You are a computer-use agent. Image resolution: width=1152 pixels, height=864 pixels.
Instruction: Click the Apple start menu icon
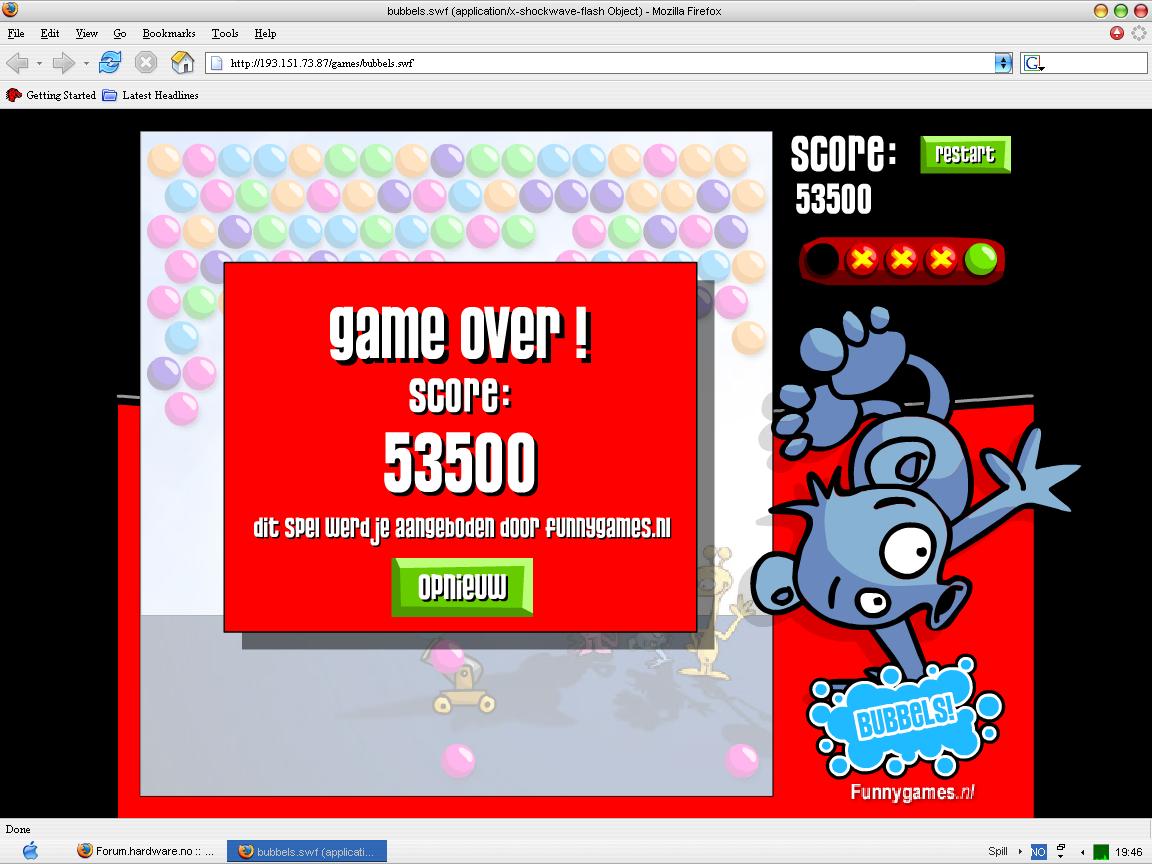30,851
